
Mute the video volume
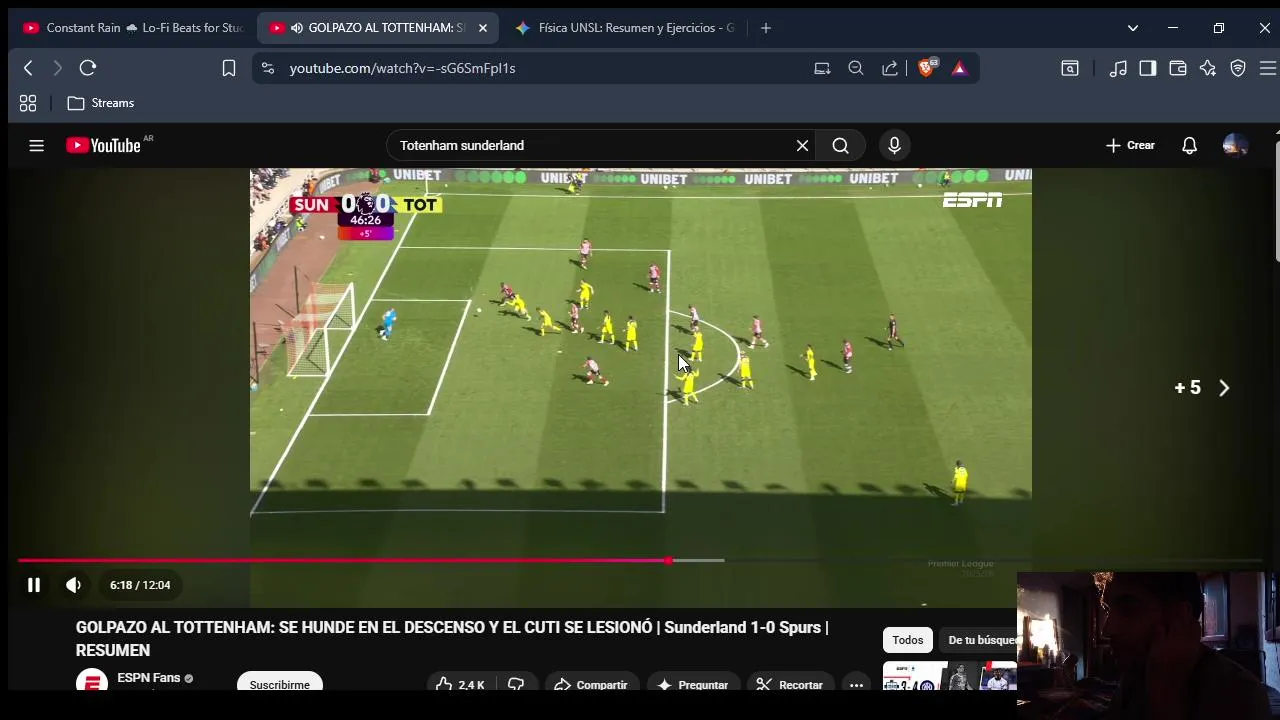pyautogui.click(x=73, y=585)
